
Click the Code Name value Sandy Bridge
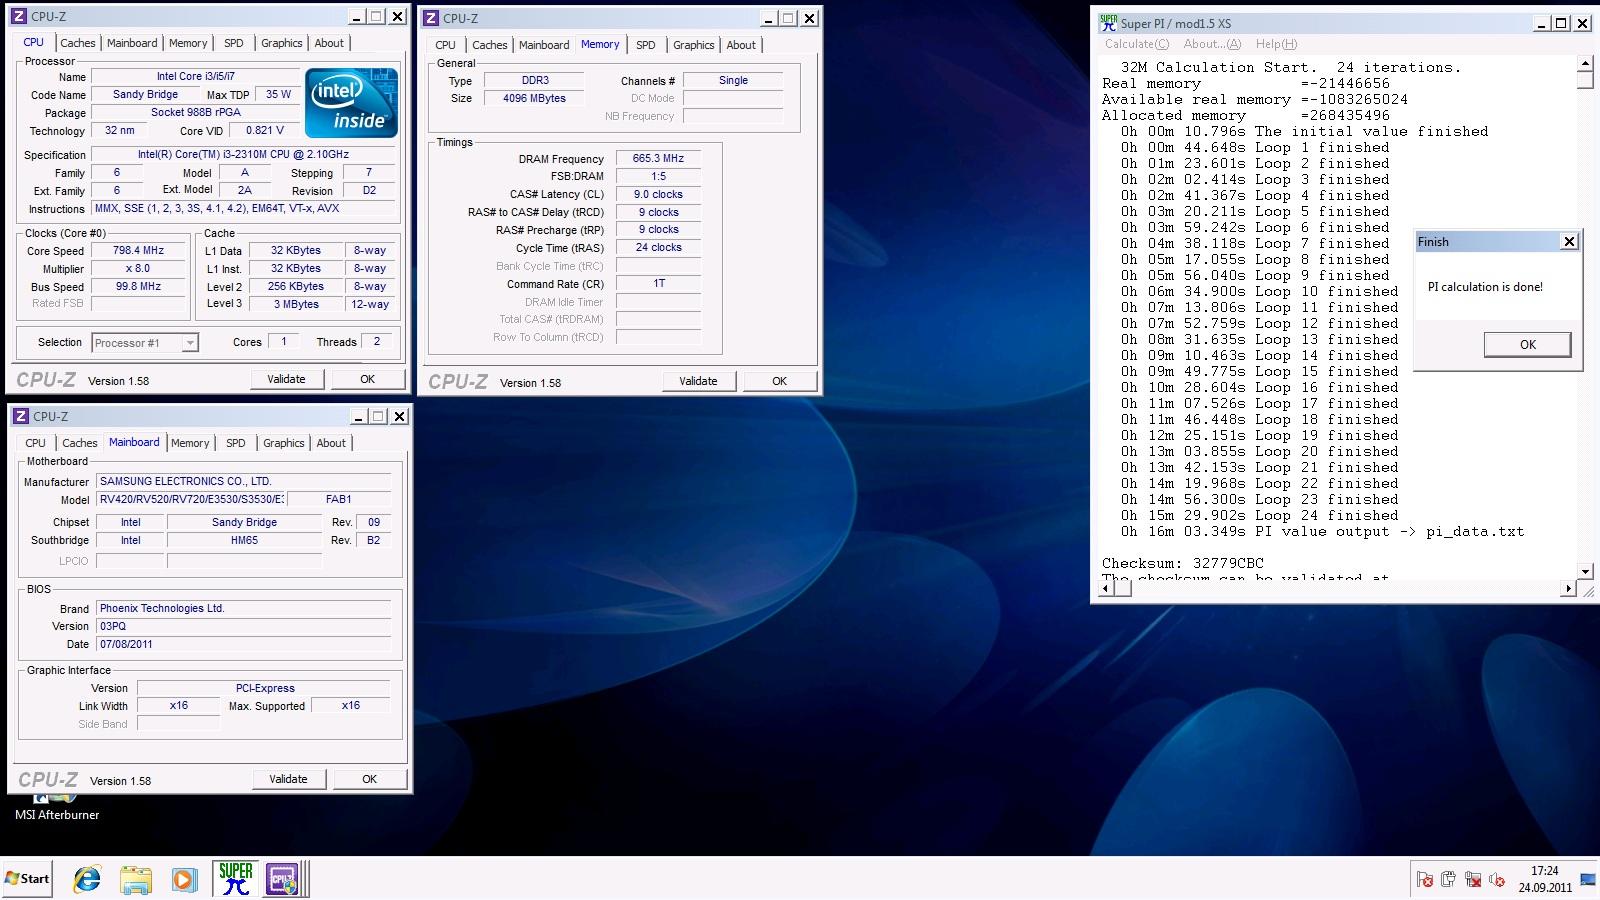[145, 95]
